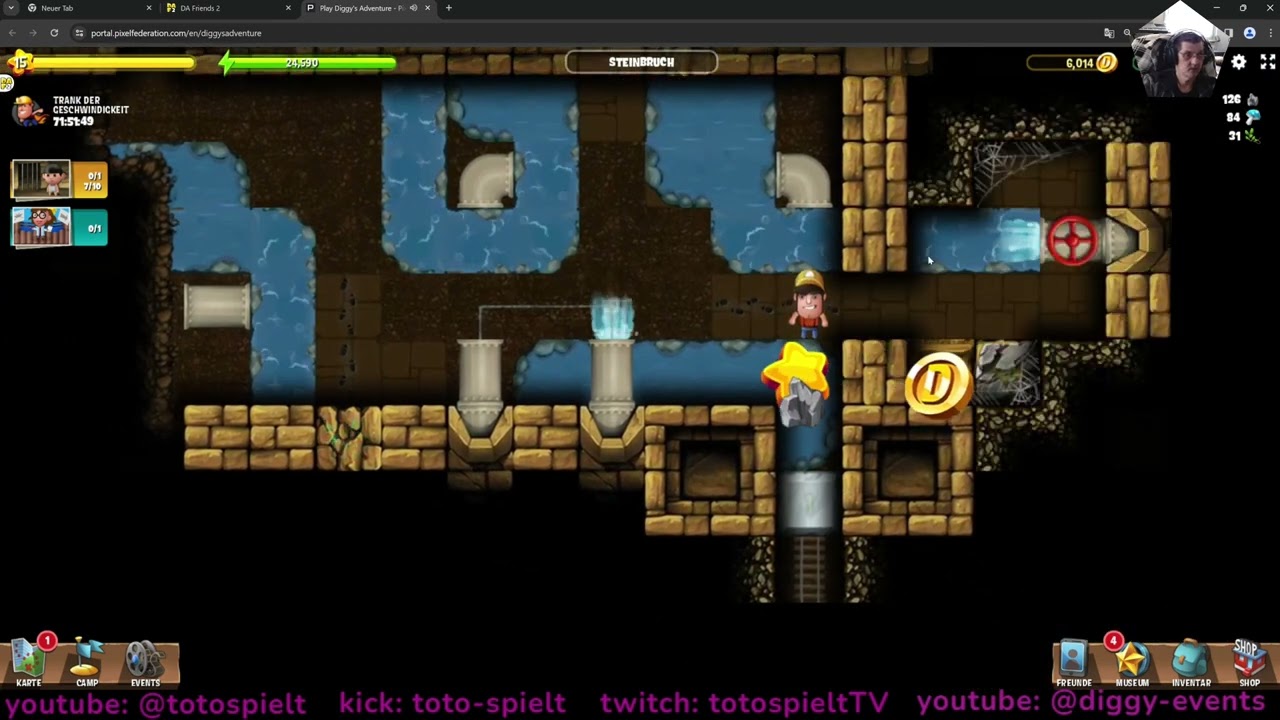Go to Camp
This screenshot has width=1280, height=720.
pyautogui.click(x=87, y=661)
